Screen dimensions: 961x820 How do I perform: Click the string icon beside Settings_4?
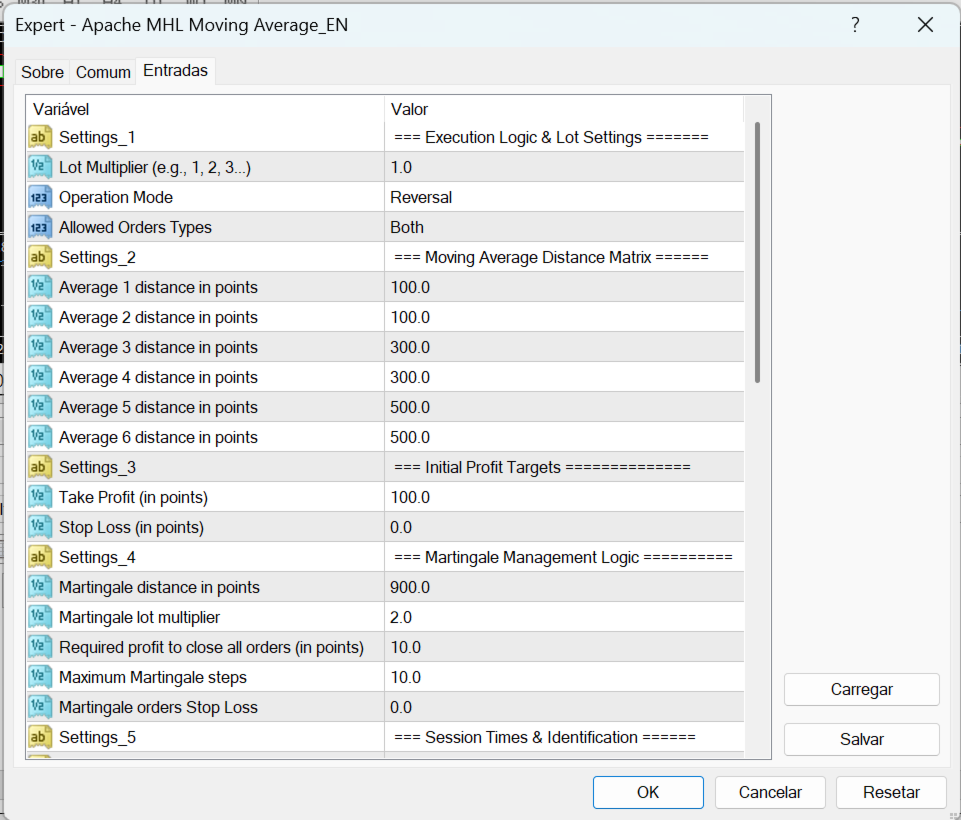[x=40, y=557]
